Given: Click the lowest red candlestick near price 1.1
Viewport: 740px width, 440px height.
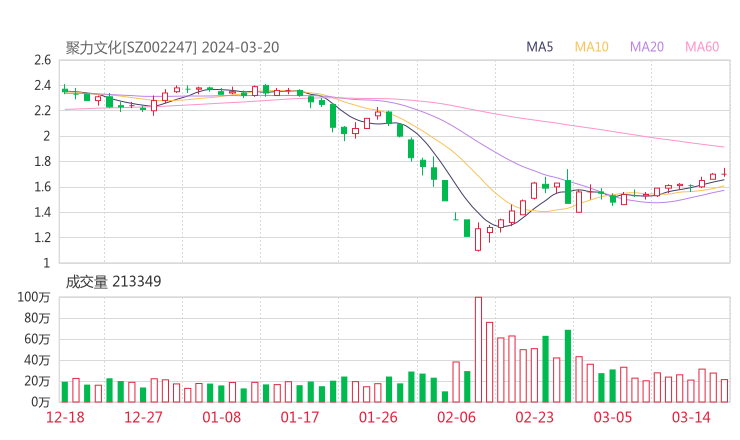Looking at the screenshot, I should click(x=478, y=239).
